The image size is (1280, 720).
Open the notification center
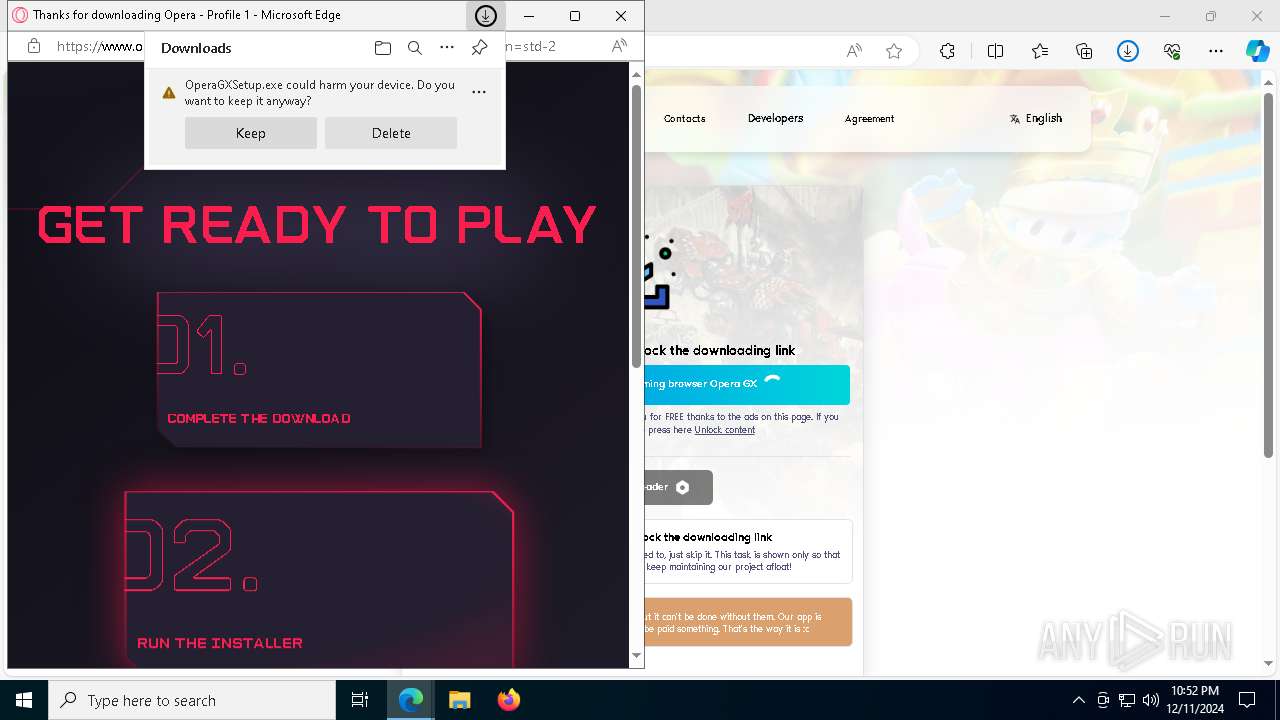(1247, 700)
